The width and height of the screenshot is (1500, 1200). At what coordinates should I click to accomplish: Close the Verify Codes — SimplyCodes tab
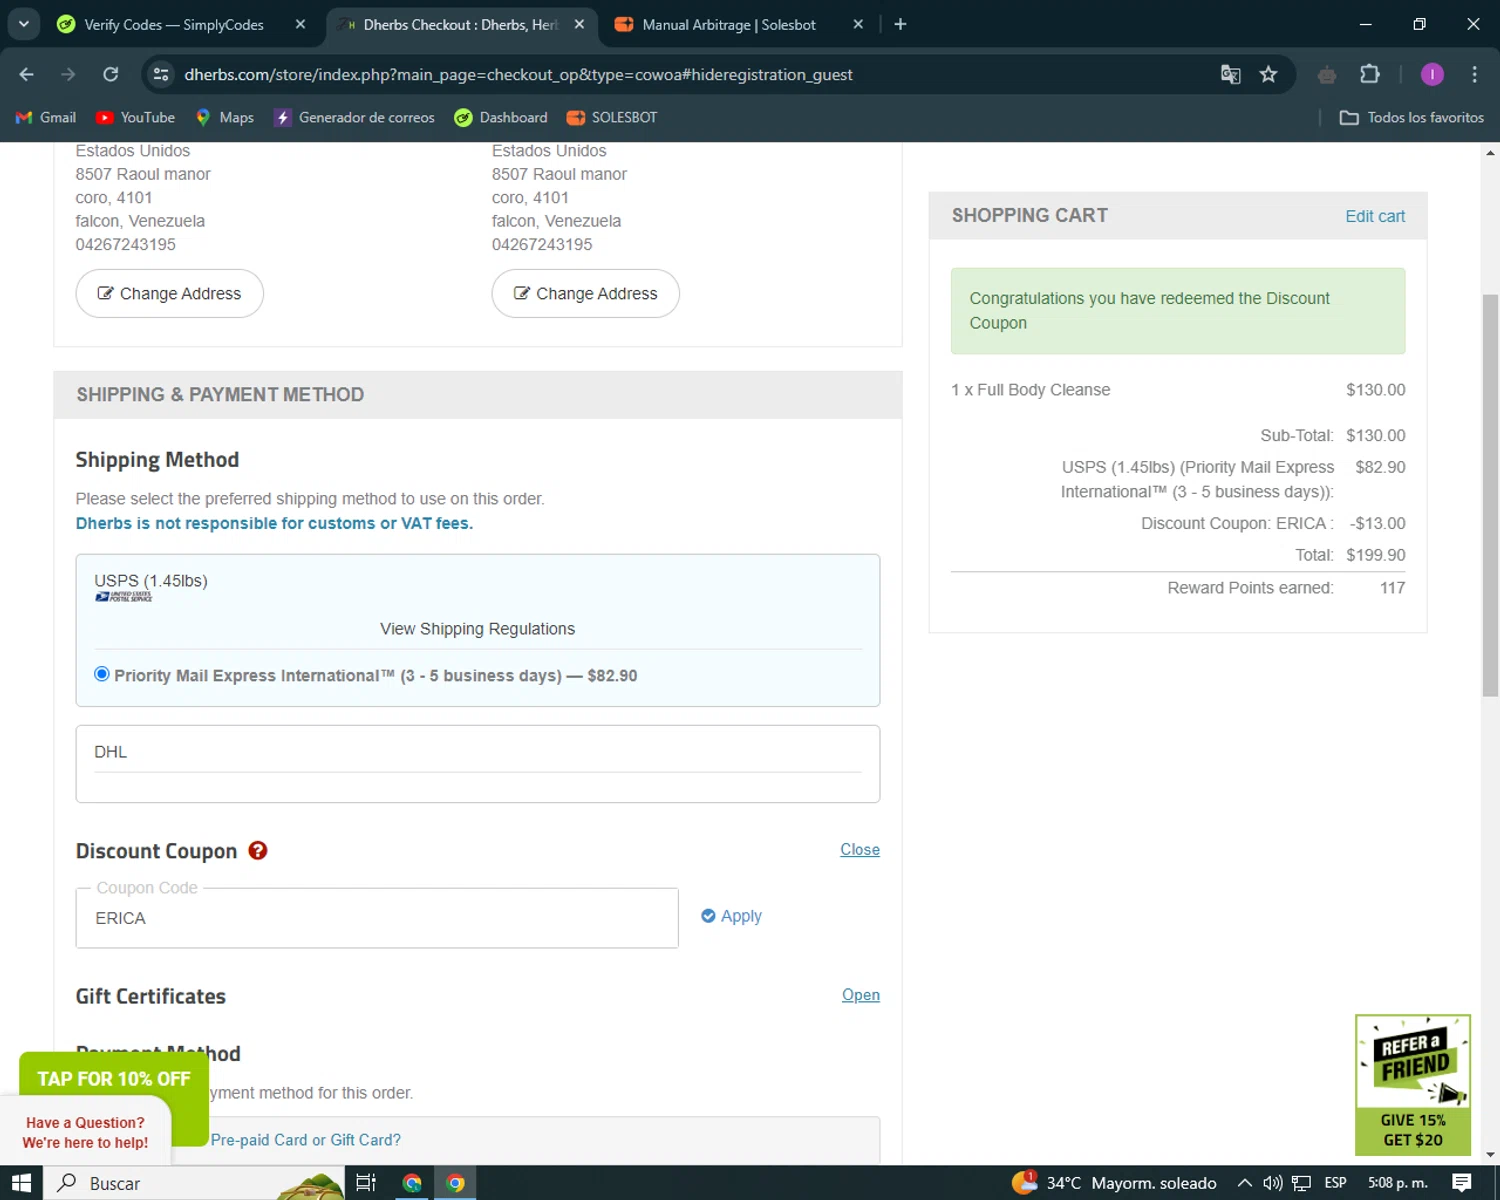click(x=300, y=24)
